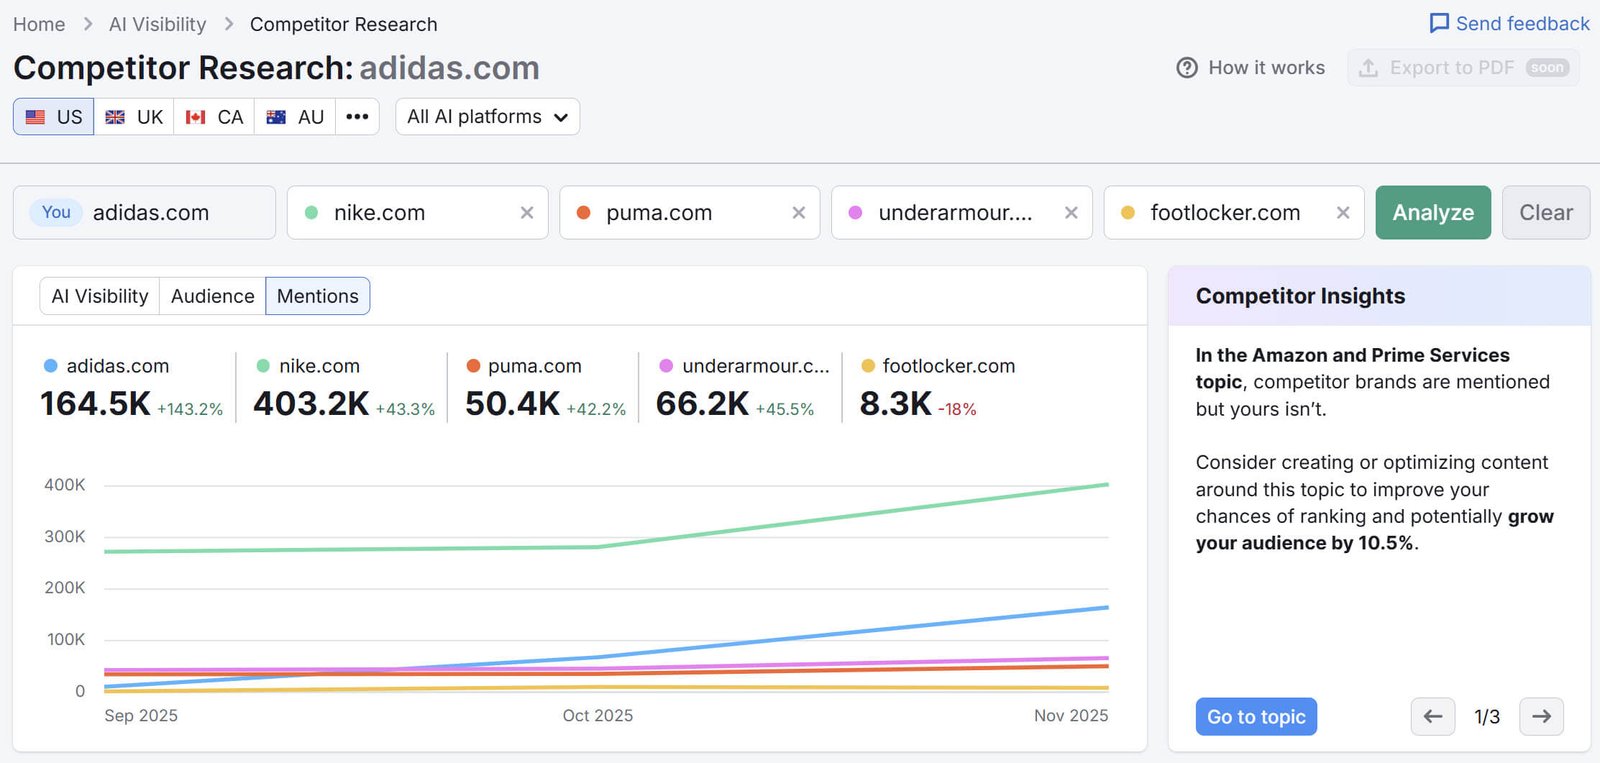Open more countries with three dots
This screenshot has height=763, width=1600.
[357, 116]
